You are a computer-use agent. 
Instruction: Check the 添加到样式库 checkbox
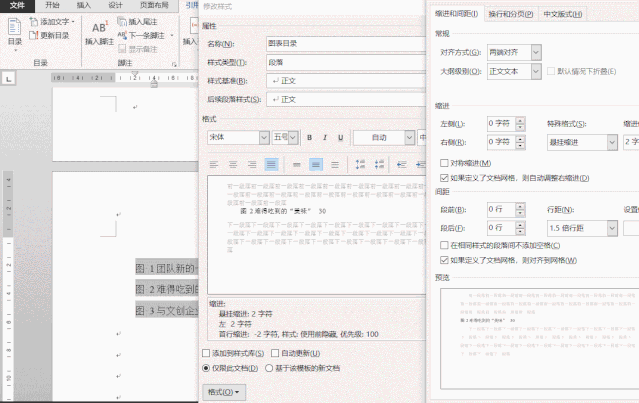point(206,353)
